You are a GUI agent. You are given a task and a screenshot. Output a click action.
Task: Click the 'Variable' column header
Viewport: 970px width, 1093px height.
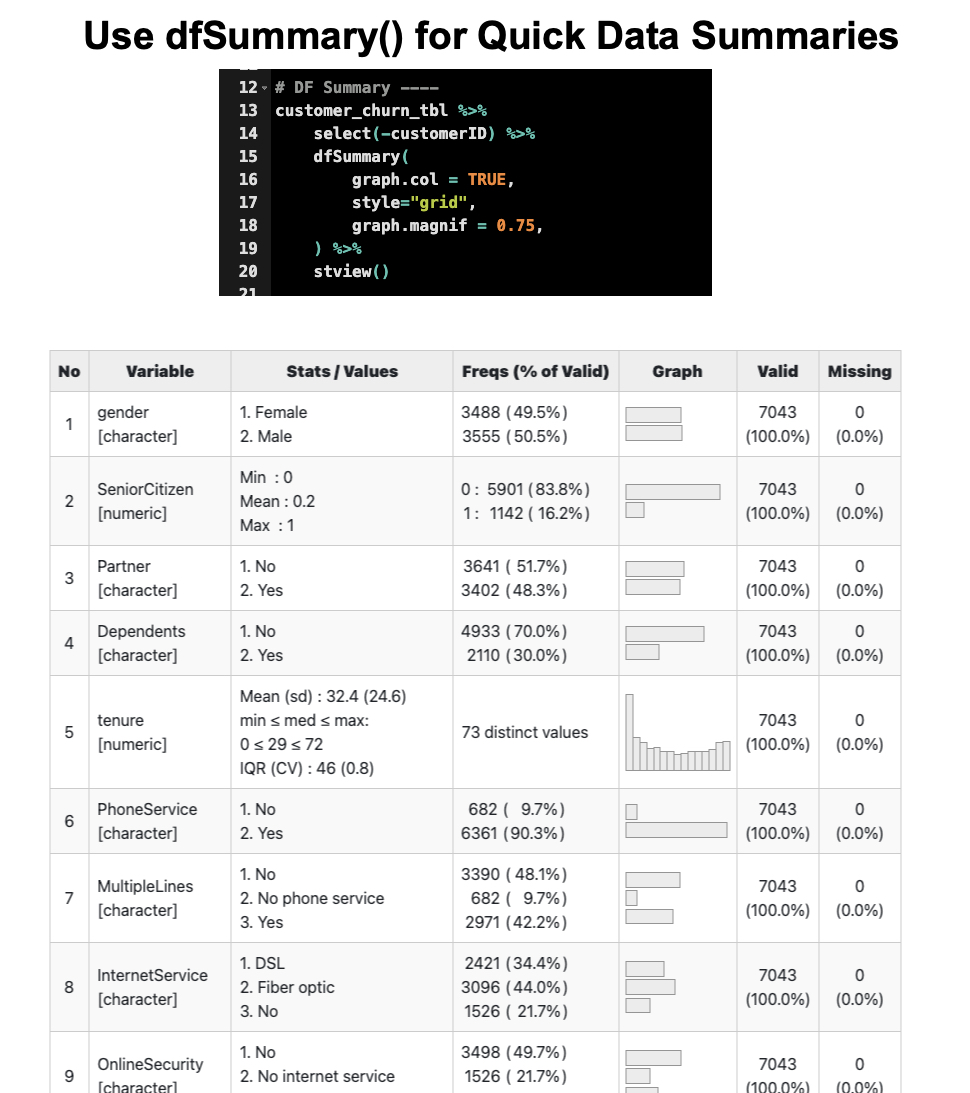click(x=160, y=372)
